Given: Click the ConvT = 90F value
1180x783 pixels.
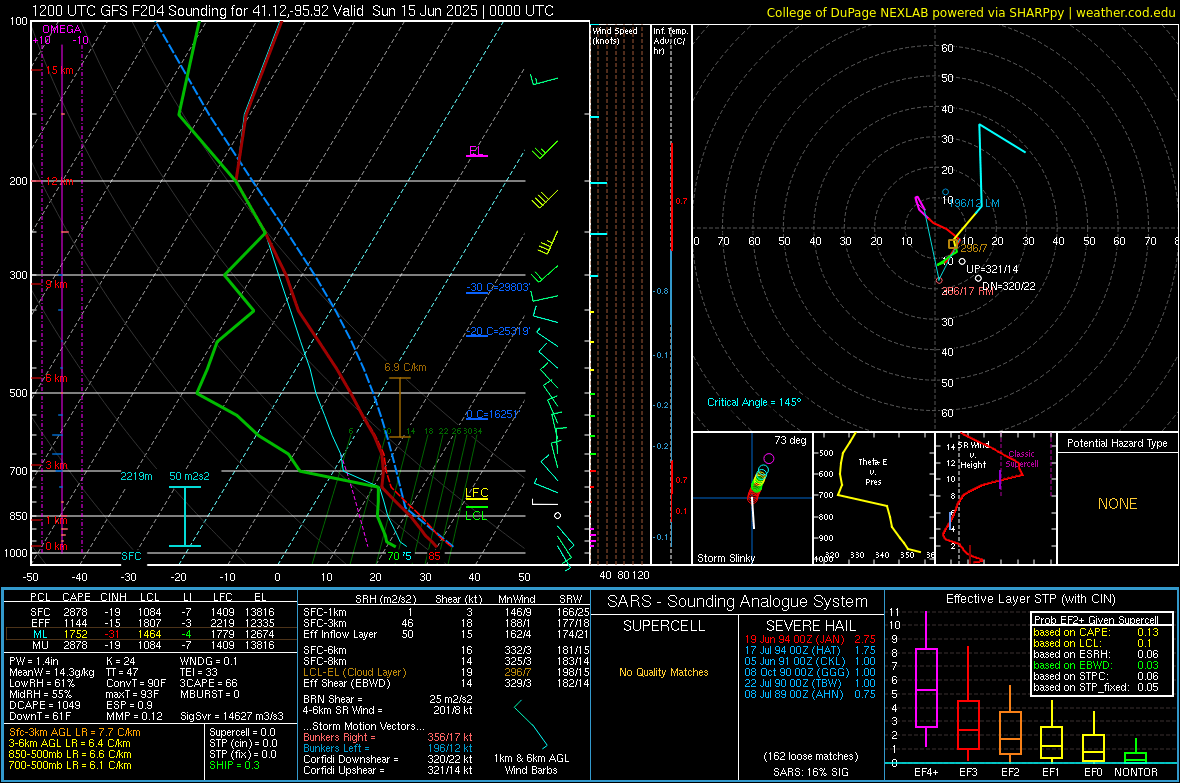Looking at the screenshot, I should (136, 683).
